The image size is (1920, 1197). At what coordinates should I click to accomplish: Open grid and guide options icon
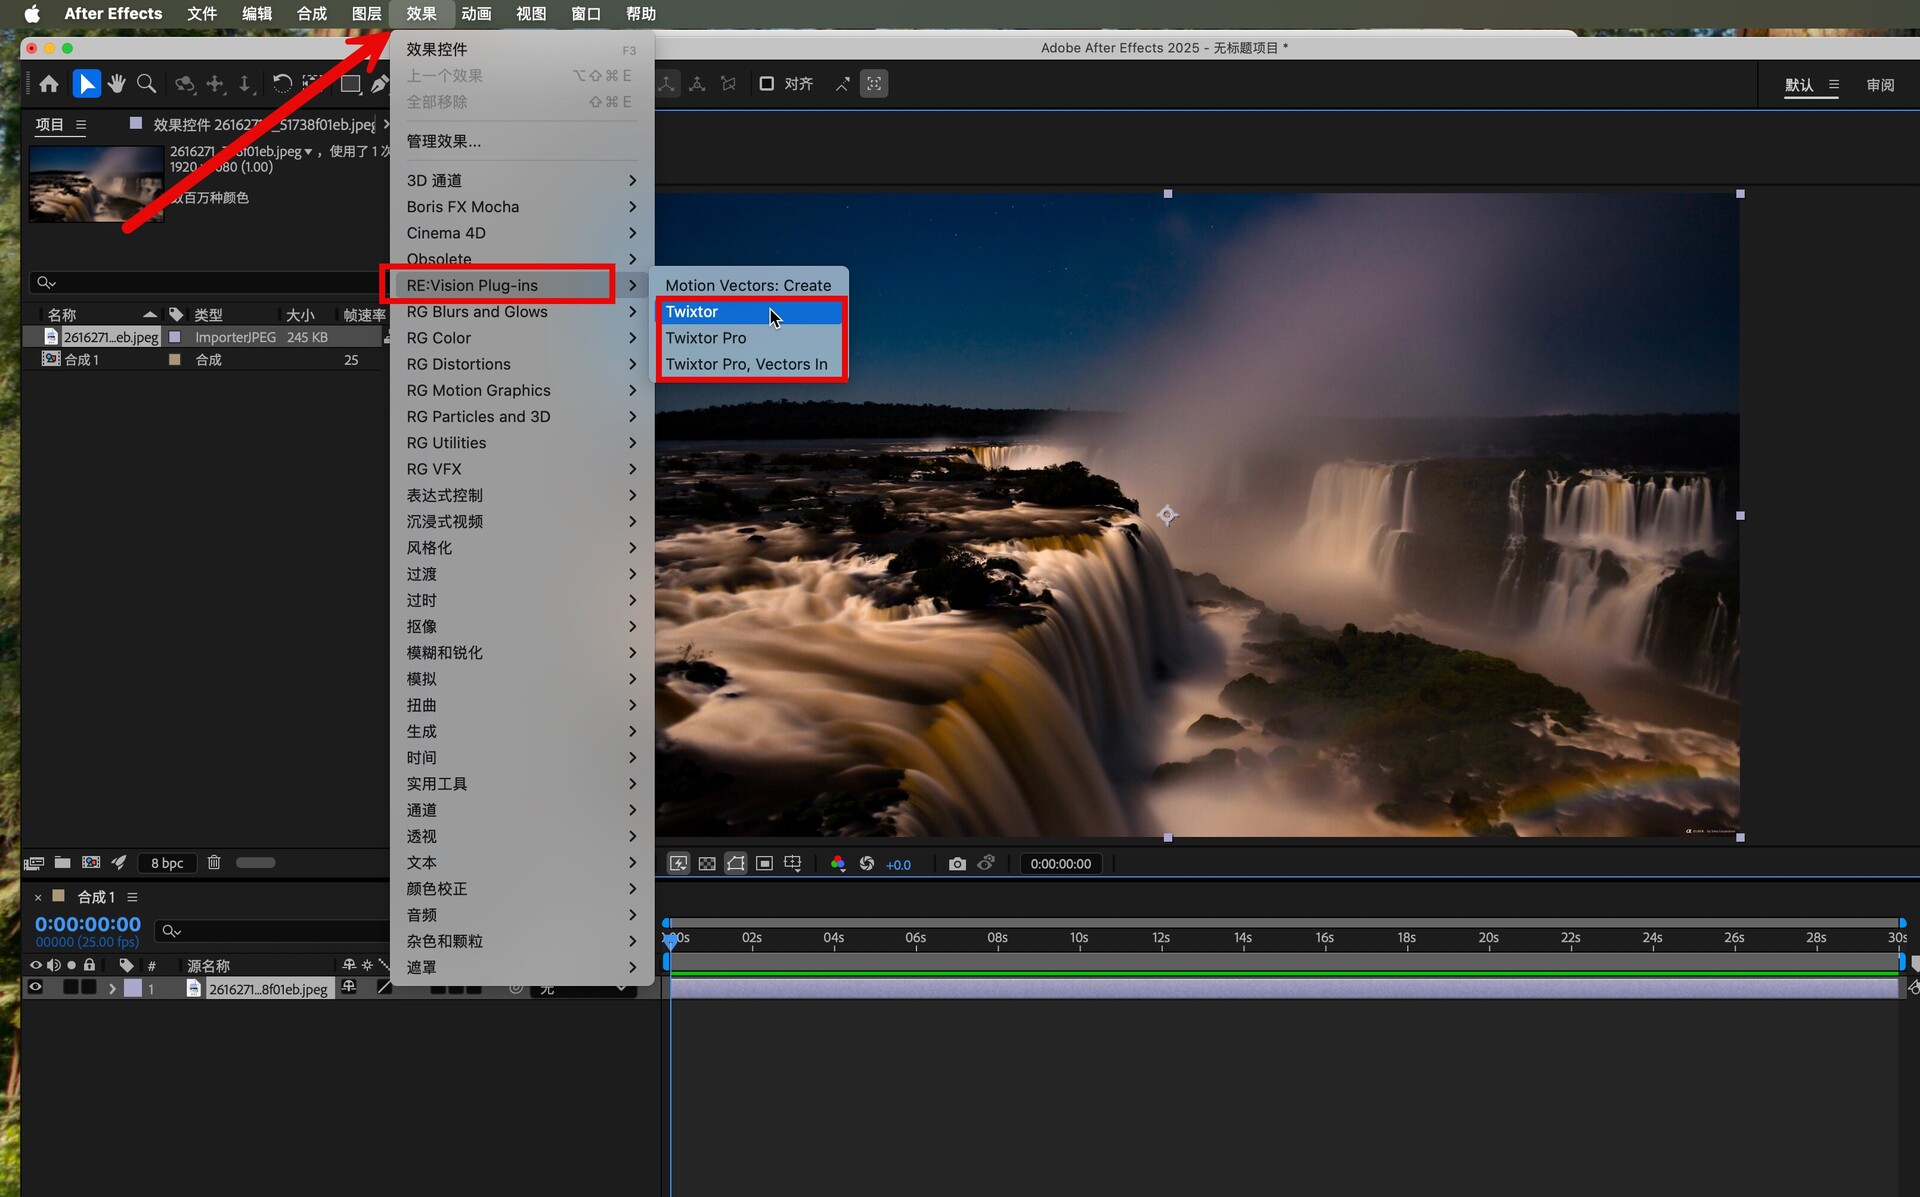[x=793, y=863]
